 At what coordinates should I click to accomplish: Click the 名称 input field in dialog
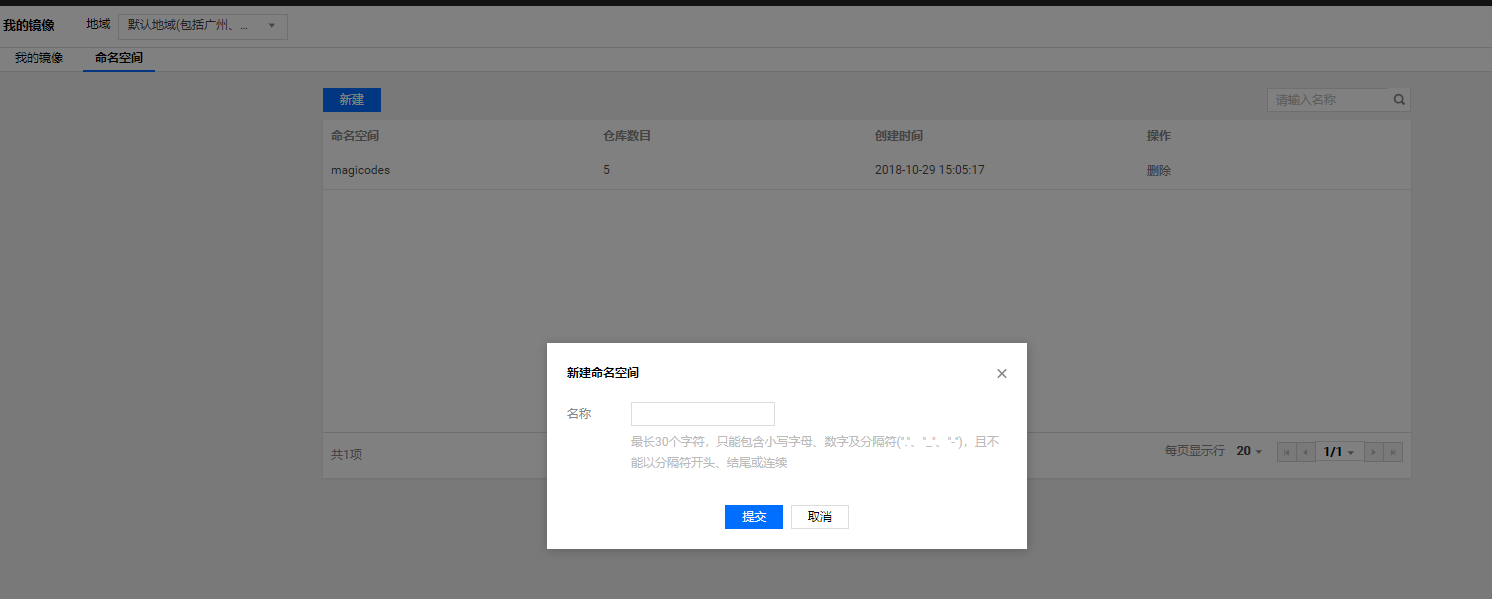703,414
